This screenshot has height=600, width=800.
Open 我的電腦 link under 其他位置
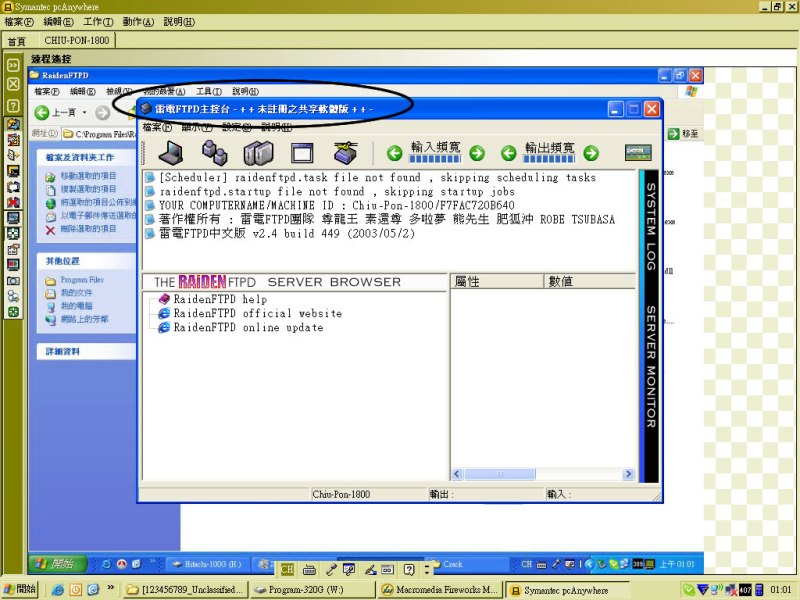click(77, 306)
